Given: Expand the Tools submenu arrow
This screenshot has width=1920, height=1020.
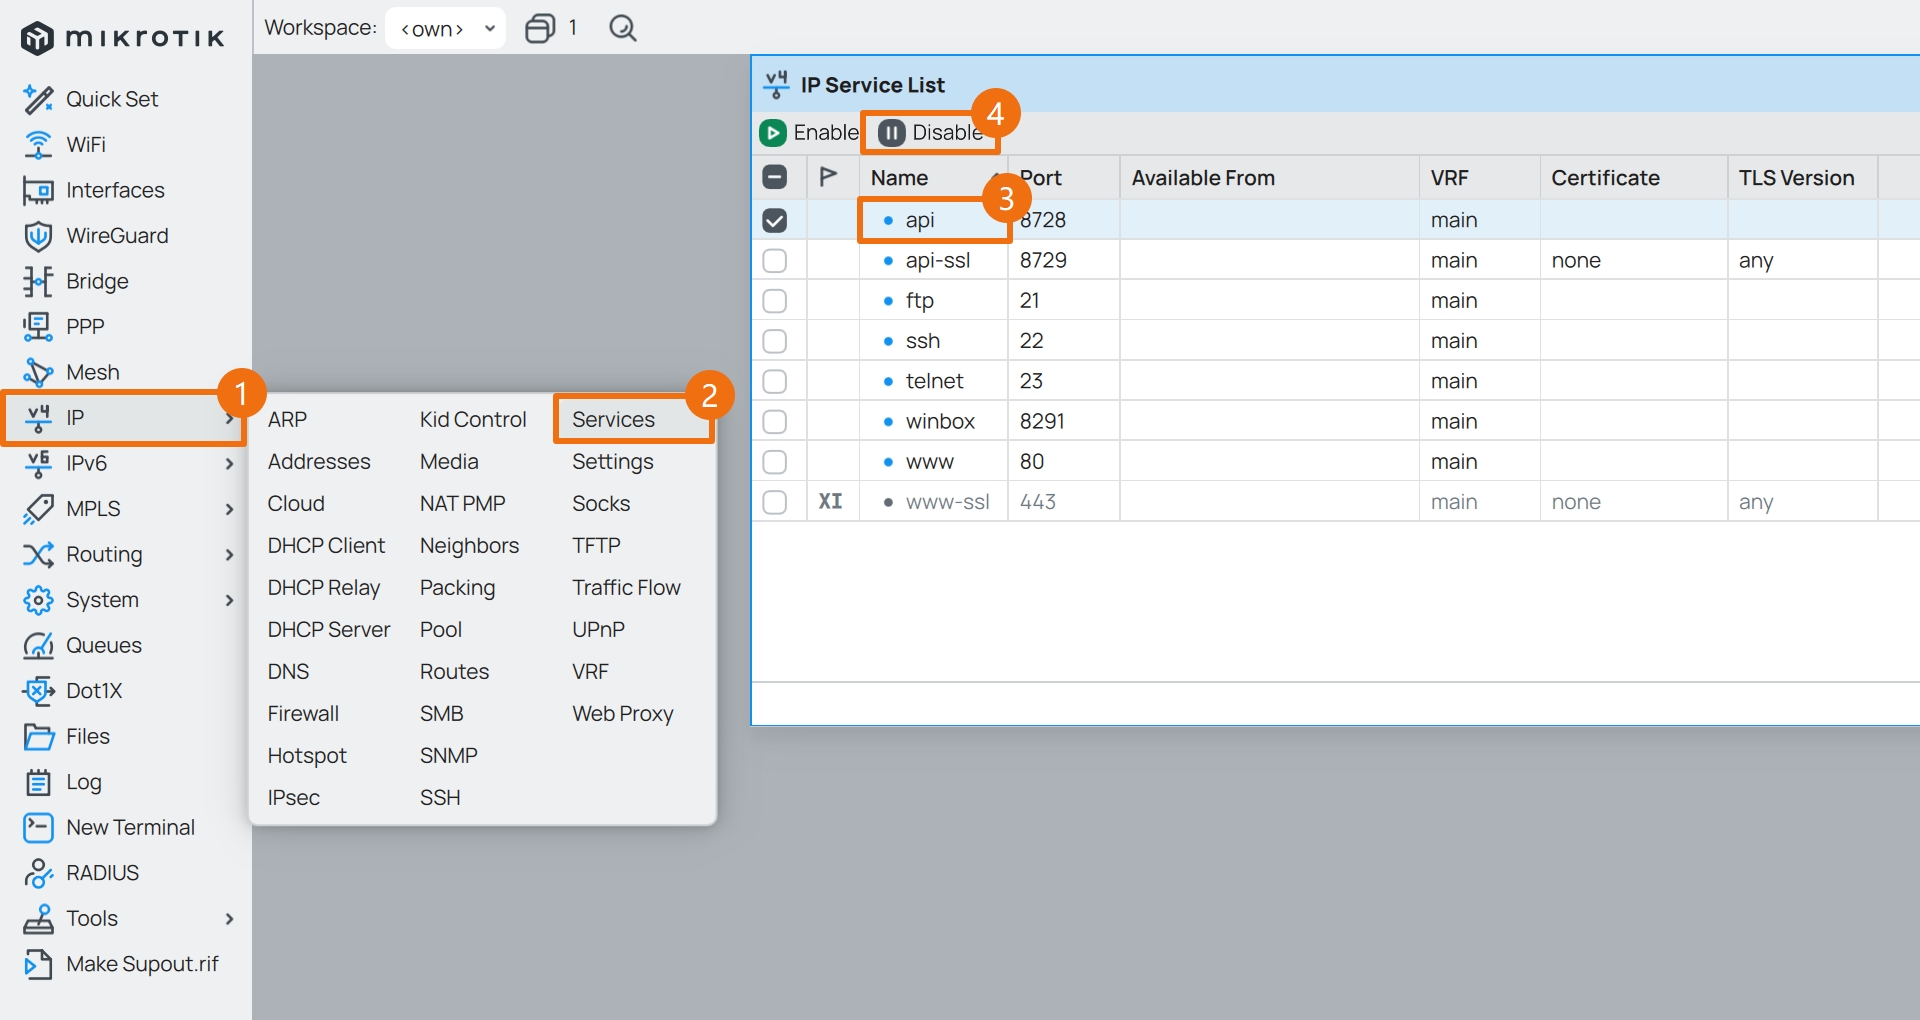Looking at the screenshot, I should (230, 919).
